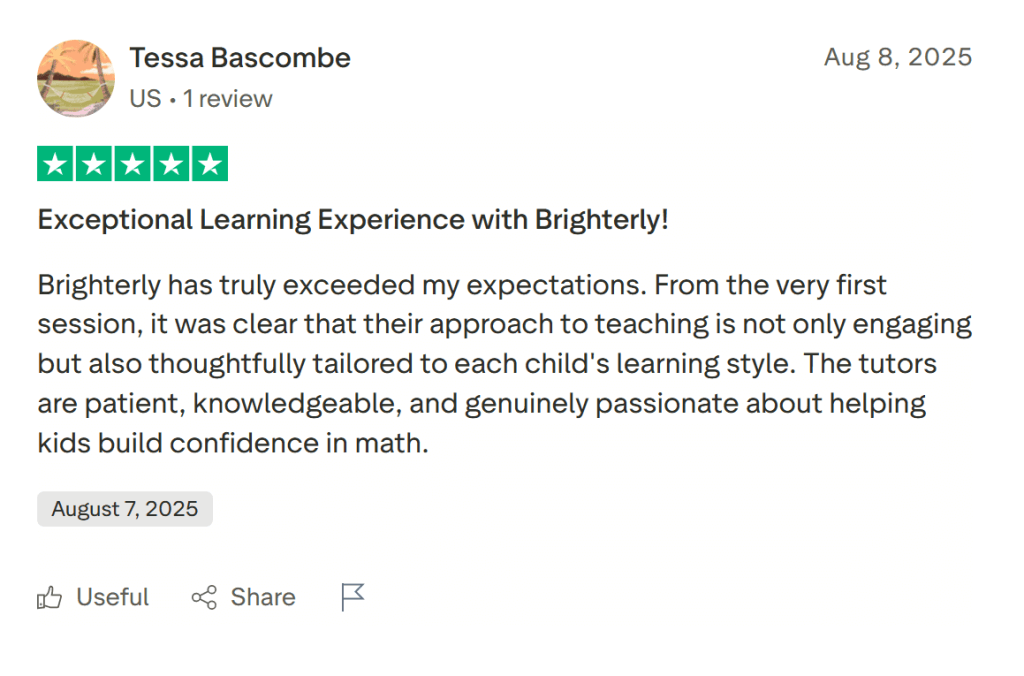Click the fourth green rating star
The height and width of the screenshot is (676, 1024).
170,164
